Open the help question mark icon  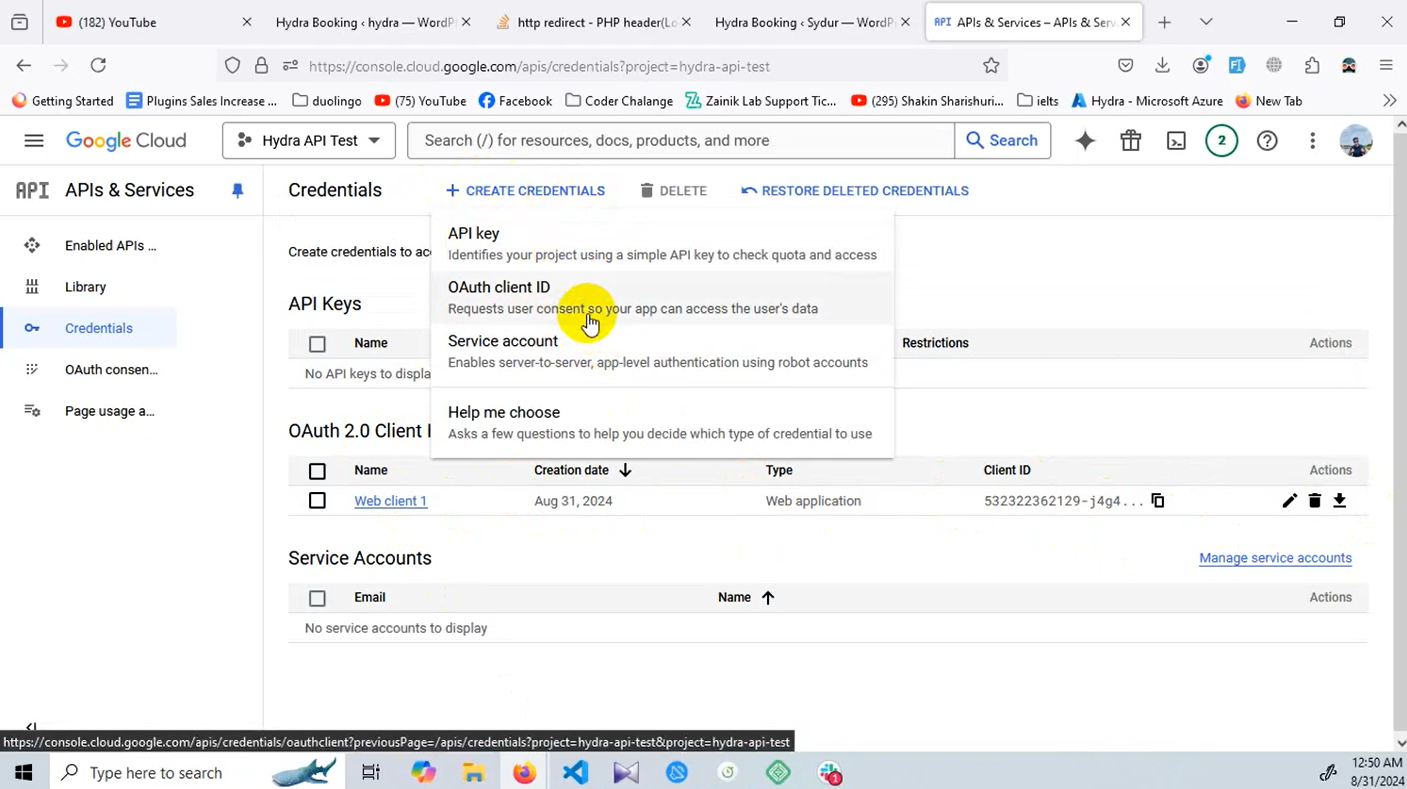click(1267, 141)
